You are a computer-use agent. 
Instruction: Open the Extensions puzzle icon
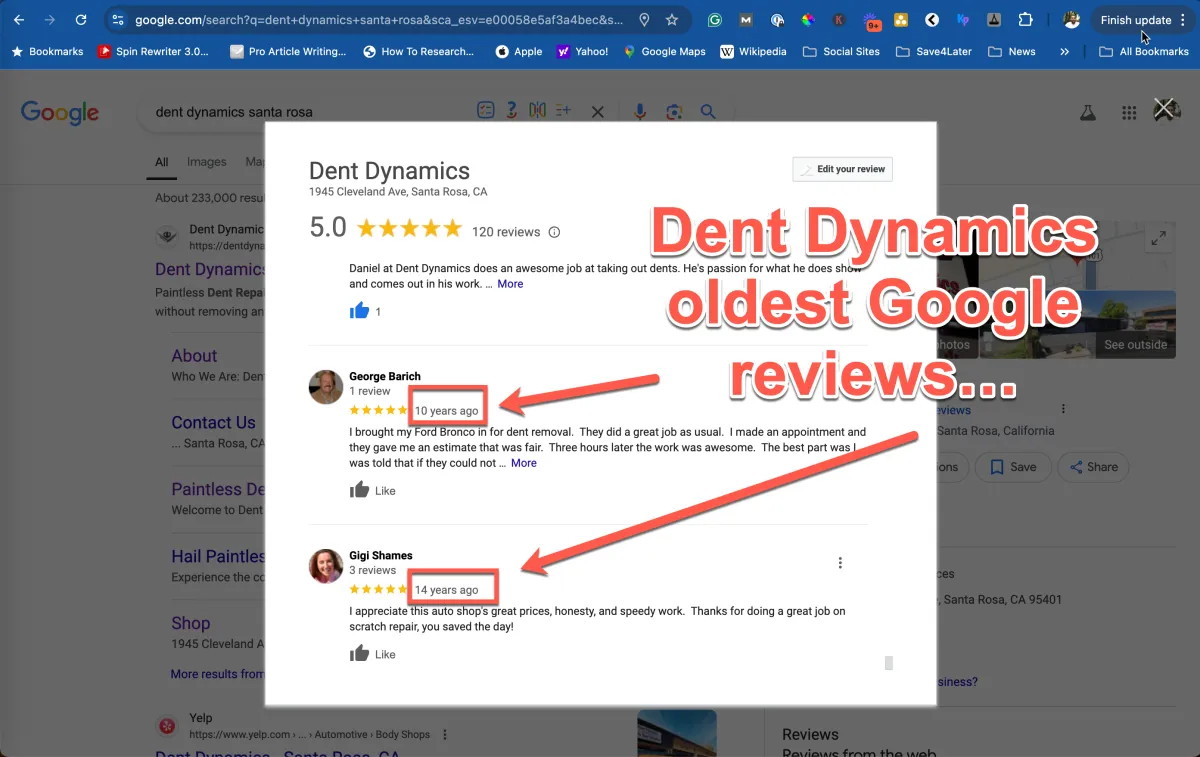[x=1025, y=20]
